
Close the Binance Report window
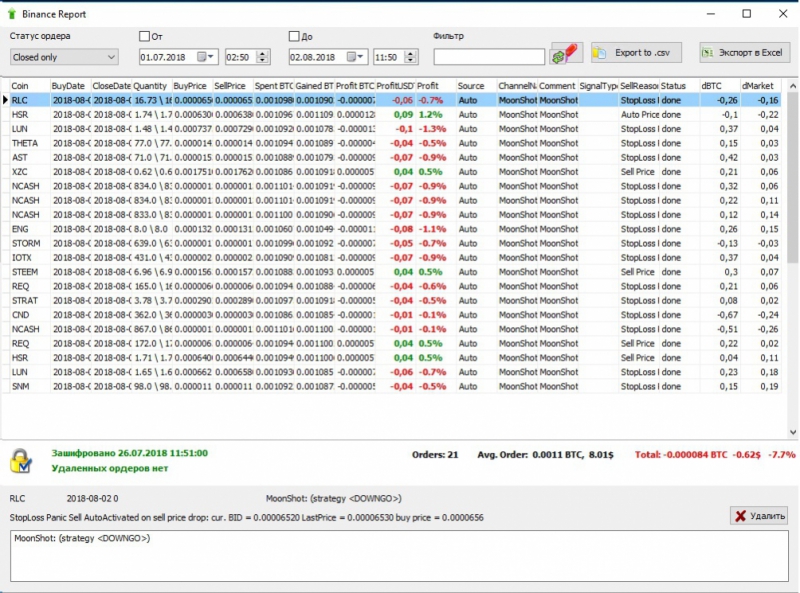781,14
